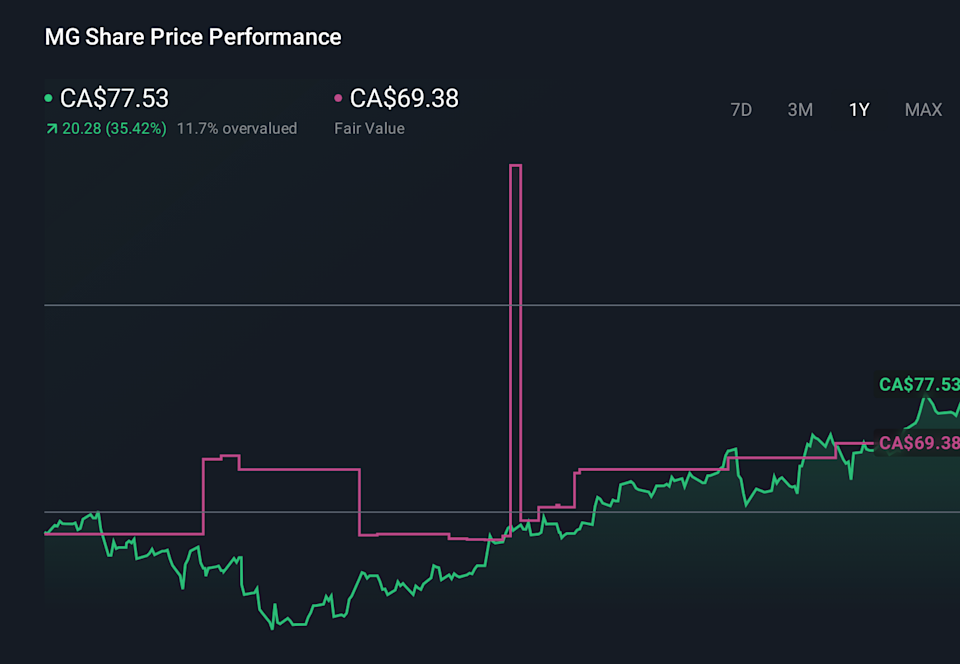Click the pink CA$69.38 chart end label
Image resolution: width=960 pixels, height=664 pixels.
pos(918,443)
